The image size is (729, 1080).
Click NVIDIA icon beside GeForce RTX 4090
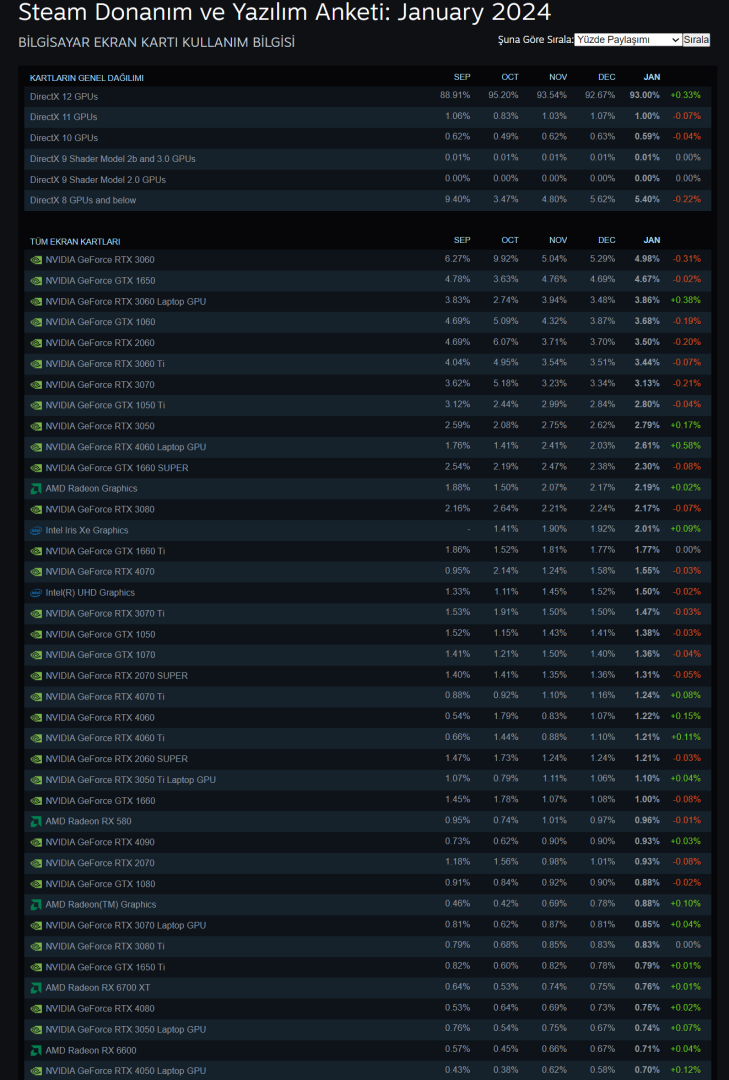tap(36, 842)
